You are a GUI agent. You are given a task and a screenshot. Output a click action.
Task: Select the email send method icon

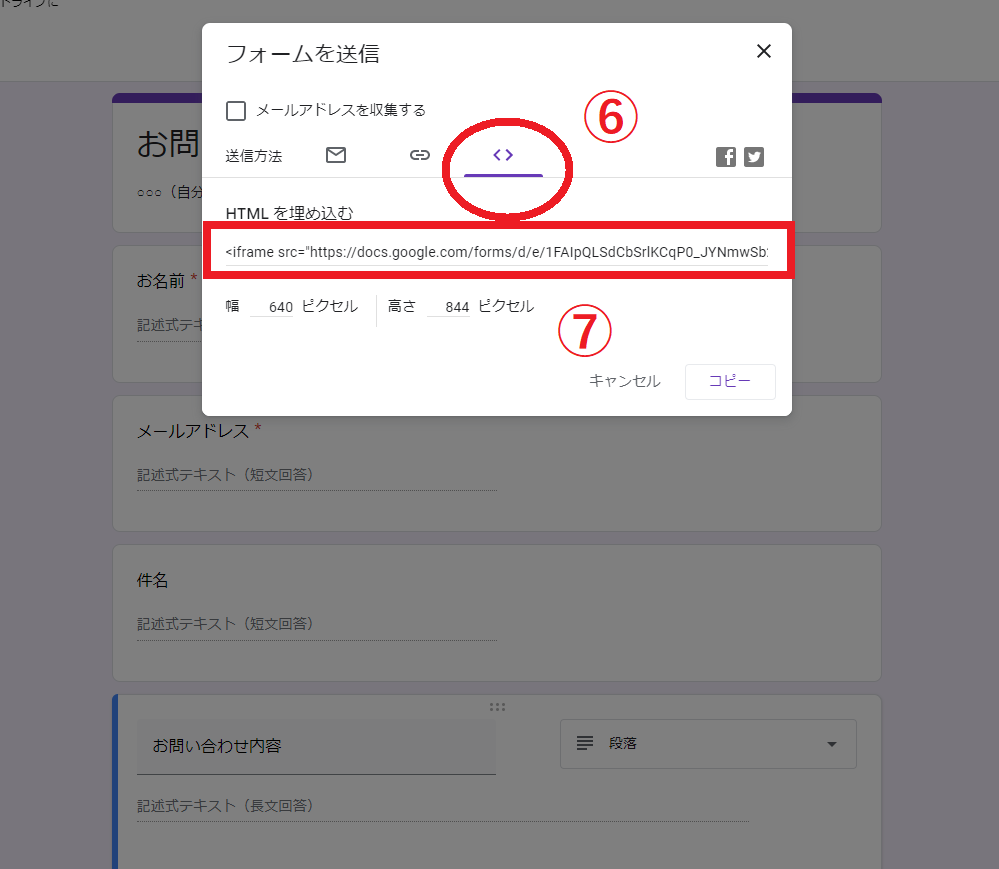pyautogui.click(x=336, y=155)
